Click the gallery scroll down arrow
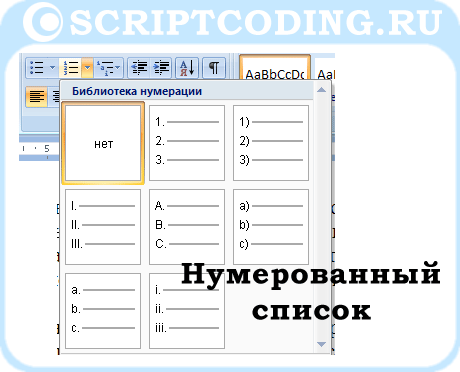Viewport: 460px width, 372px height. (321, 344)
